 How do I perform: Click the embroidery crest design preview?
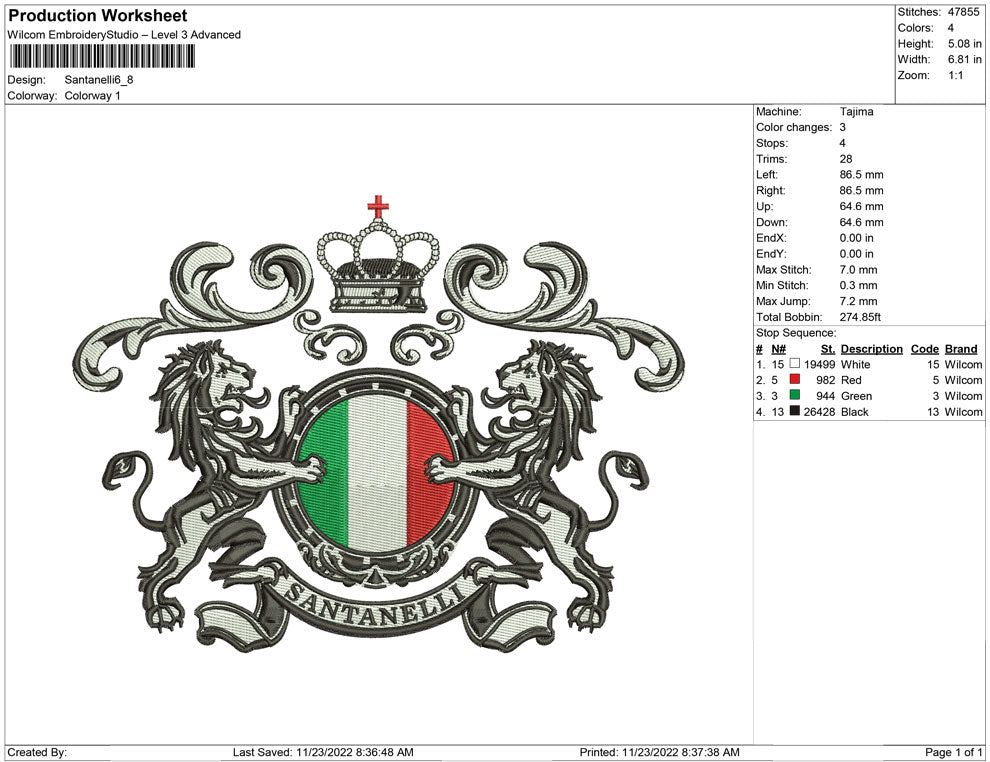coord(378,424)
